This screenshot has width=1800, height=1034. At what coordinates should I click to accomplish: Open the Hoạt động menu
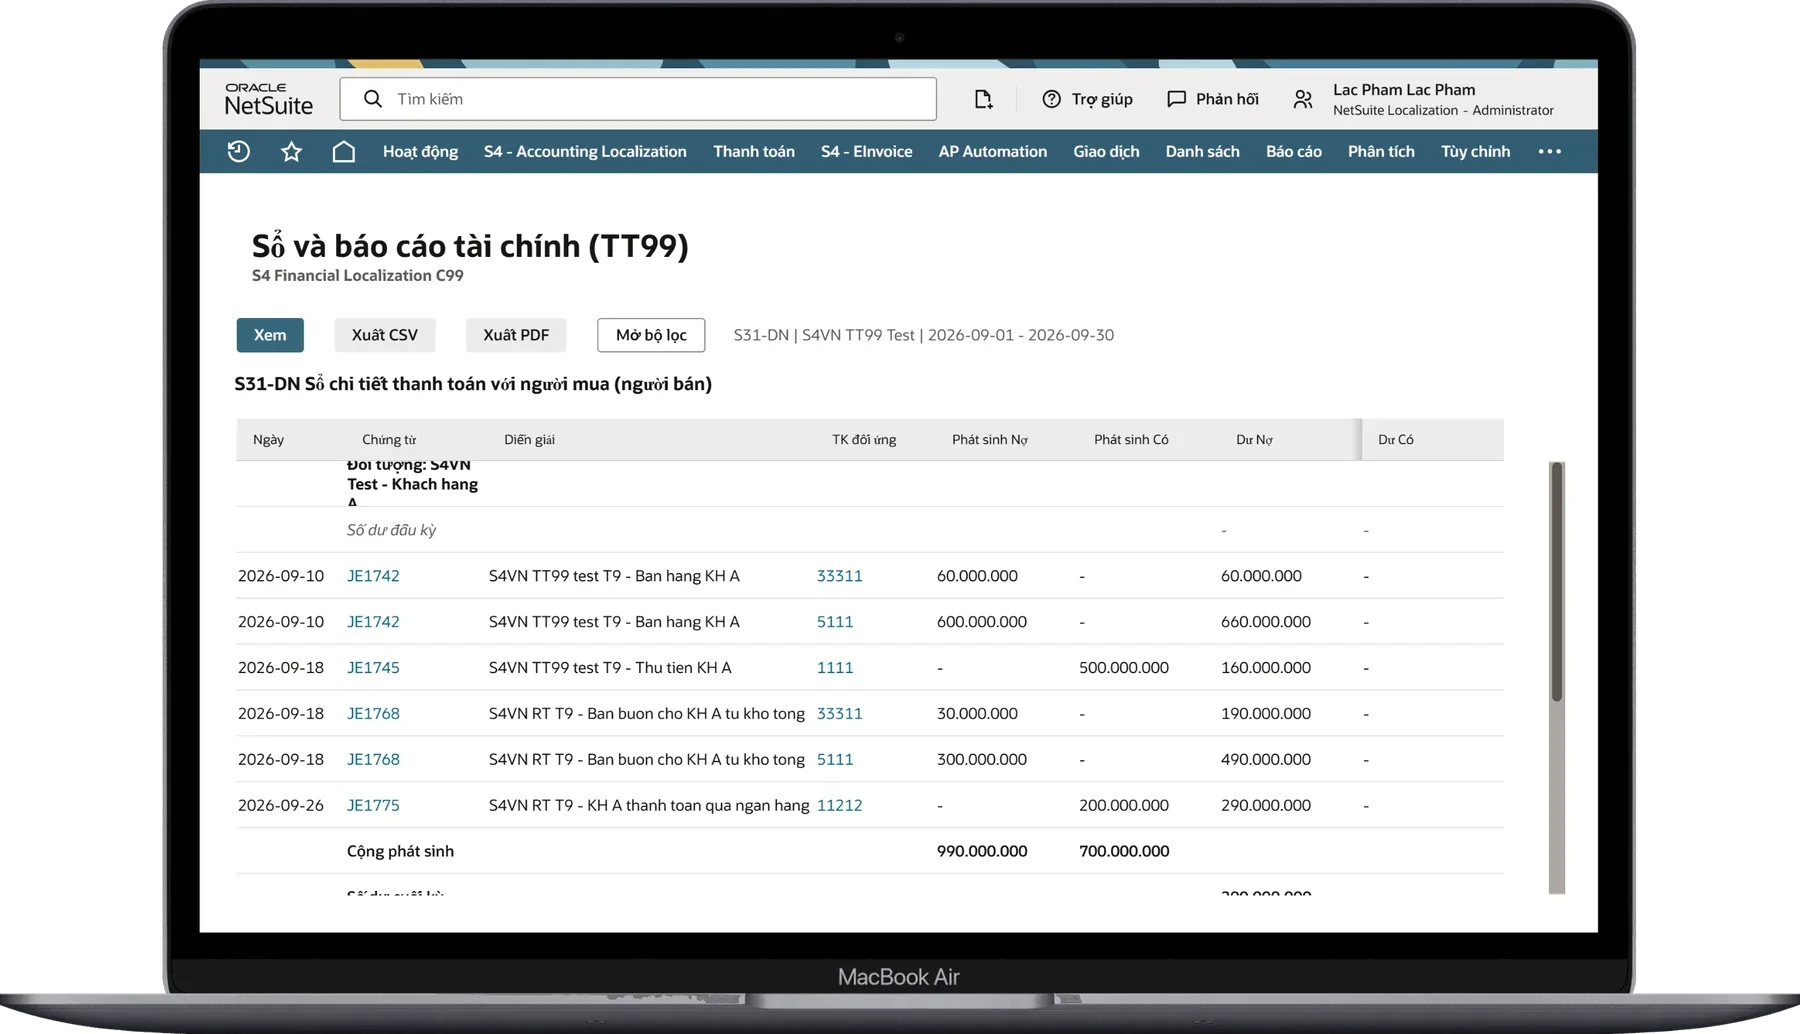coord(420,151)
